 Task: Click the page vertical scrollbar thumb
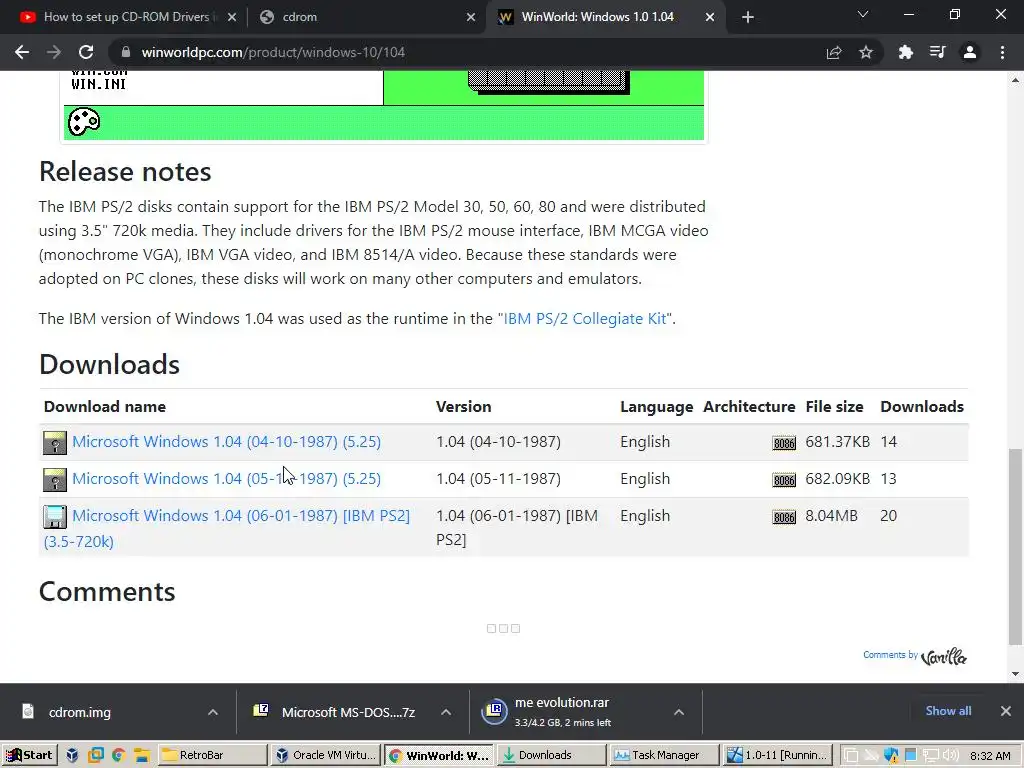(1015, 546)
